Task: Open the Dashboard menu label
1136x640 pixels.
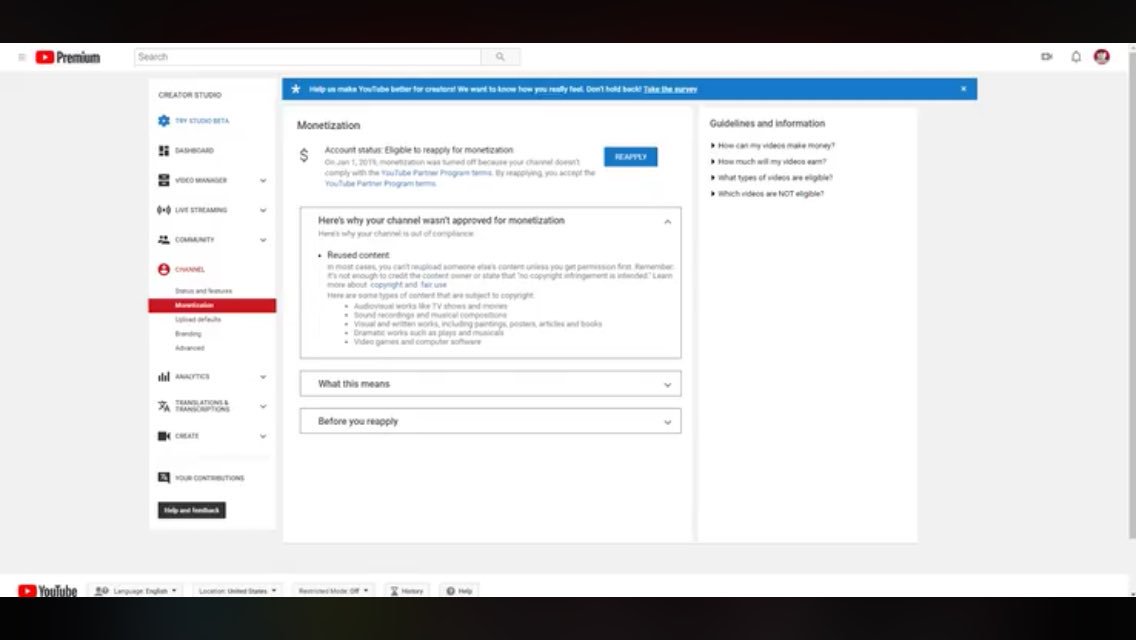Action: [x=194, y=151]
